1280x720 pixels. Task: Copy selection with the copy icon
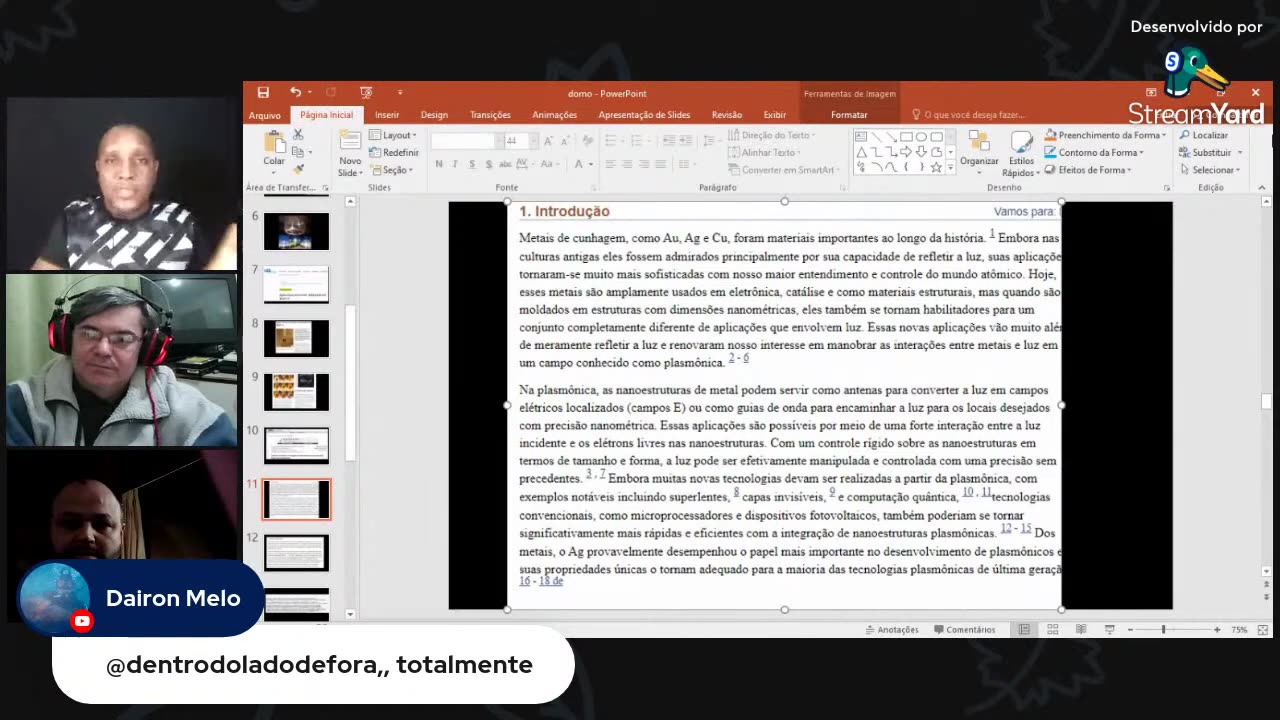[x=297, y=152]
